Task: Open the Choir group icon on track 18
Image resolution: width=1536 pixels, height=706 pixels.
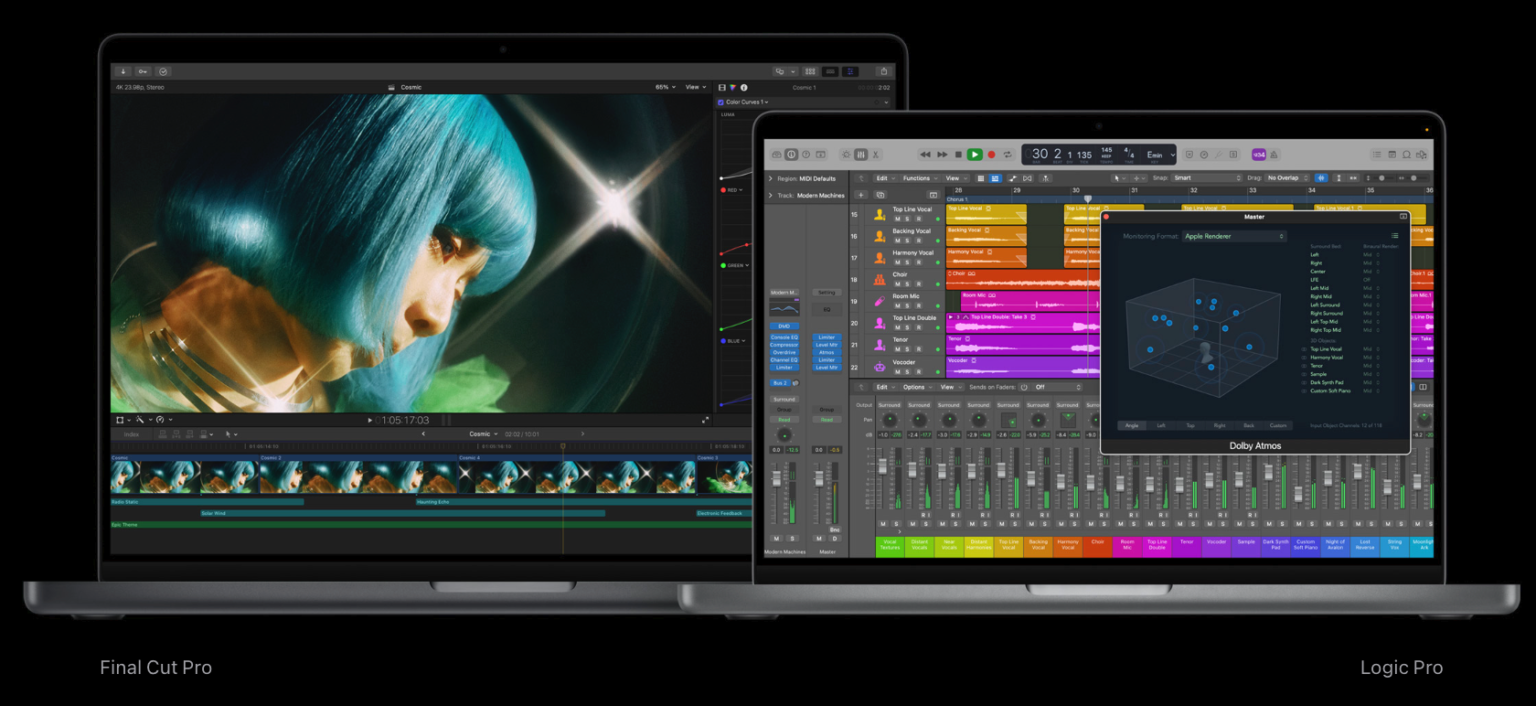Action: click(879, 279)
